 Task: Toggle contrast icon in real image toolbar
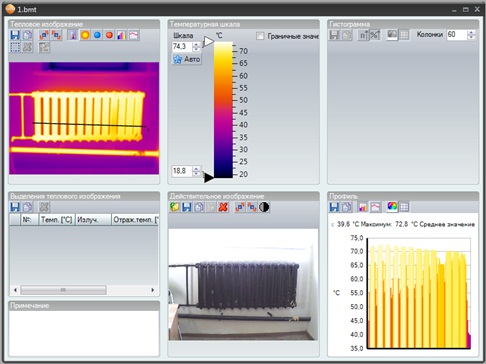click(x=264, y=207)
